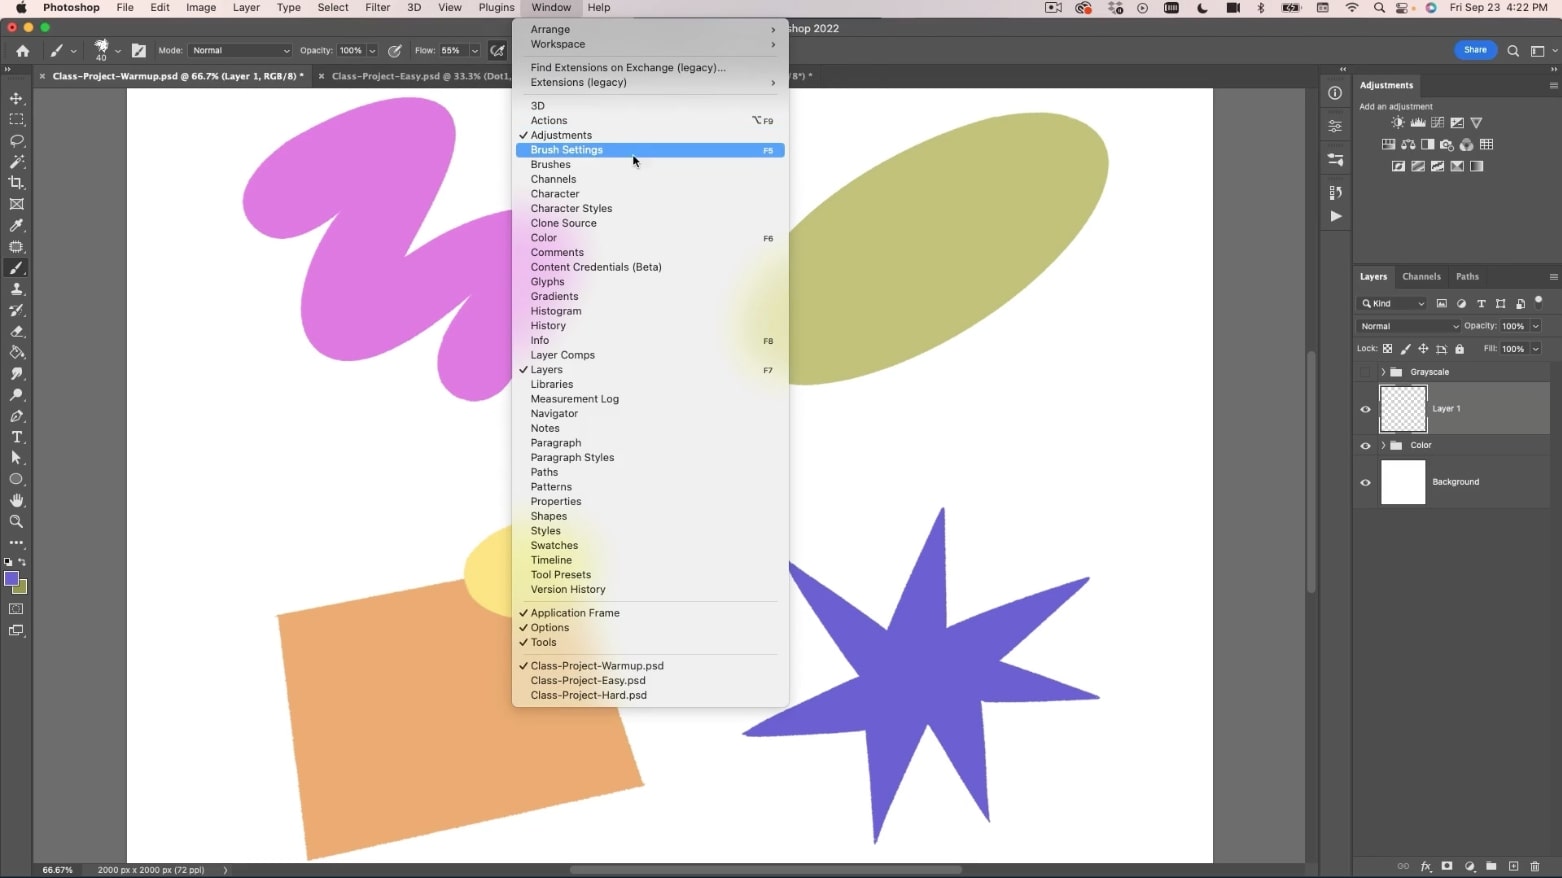Open Brush Settings from the Window menu
Image resolution: width=1562 pixels, height=878 pixels.
(x=566, y=149)
